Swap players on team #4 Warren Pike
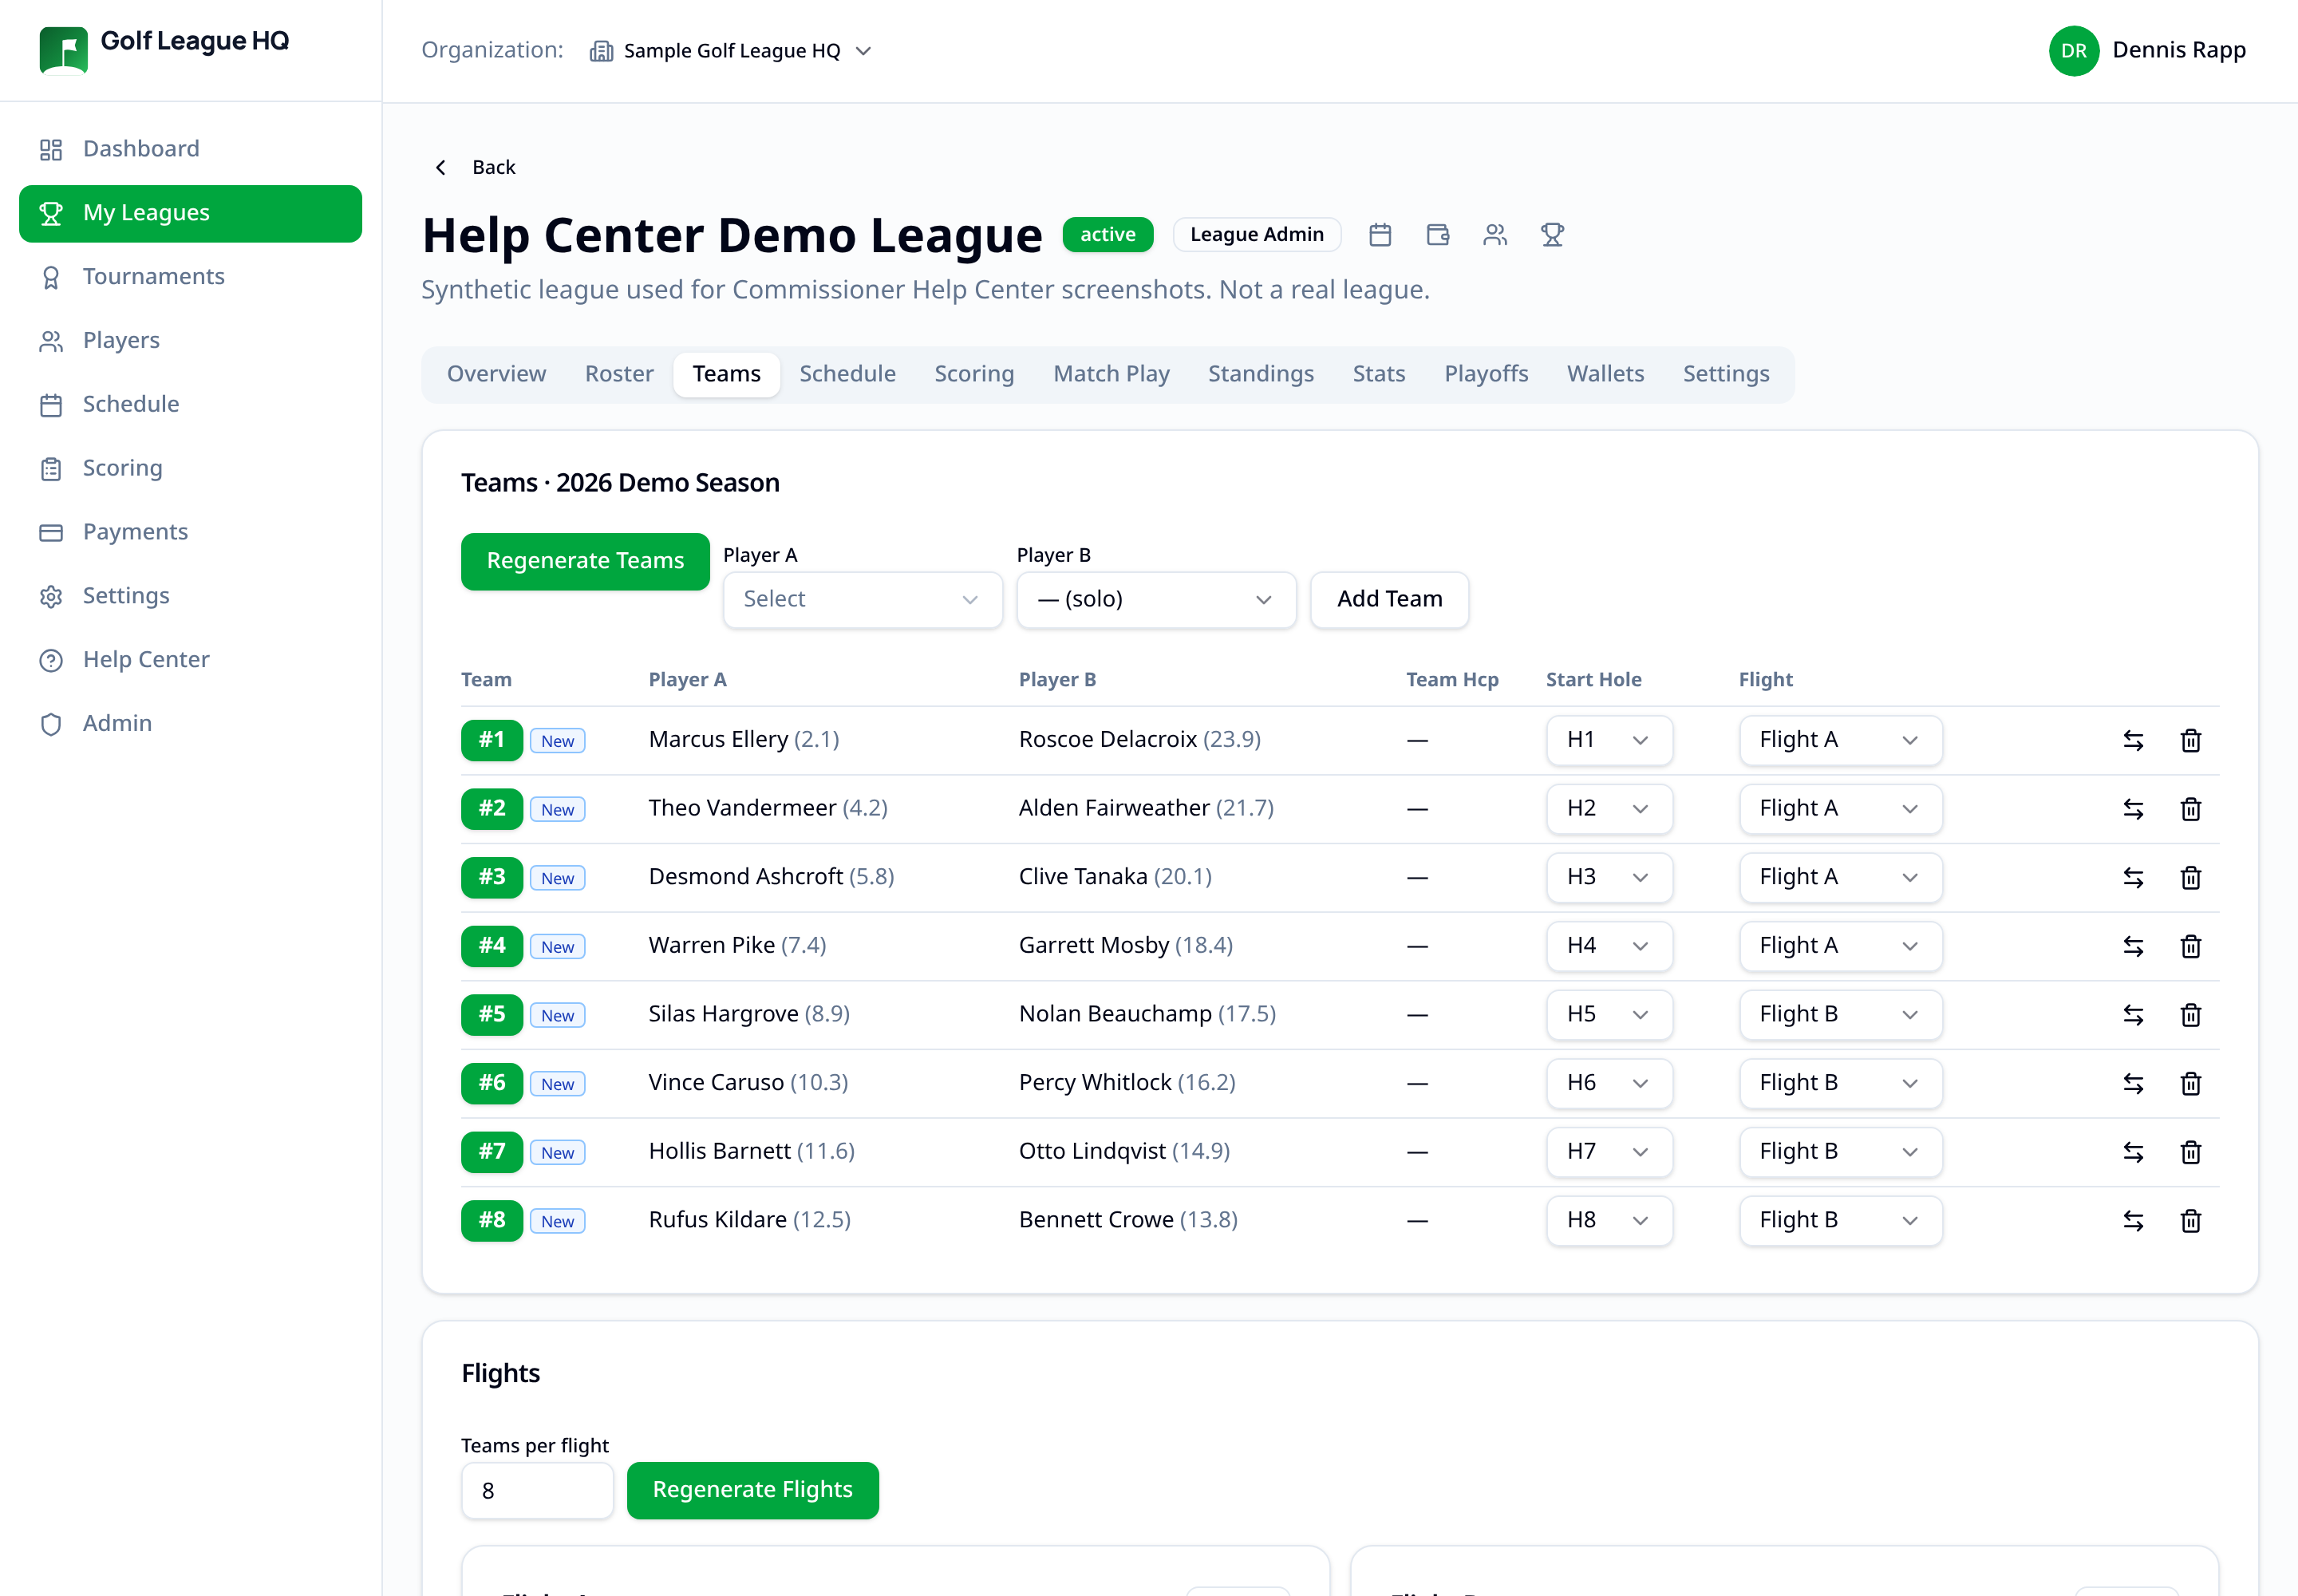The image size is (2298, 1596). 2133,946
